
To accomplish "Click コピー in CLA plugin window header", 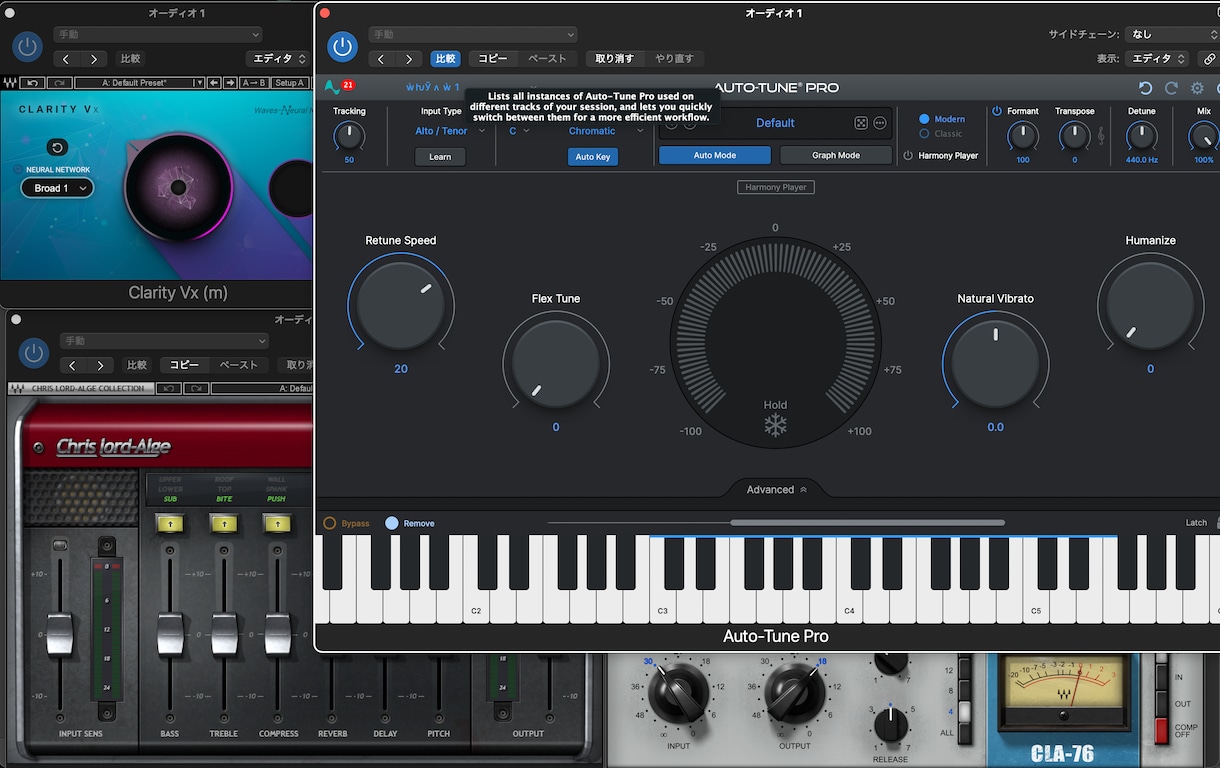I will click(x=184, y=365).
